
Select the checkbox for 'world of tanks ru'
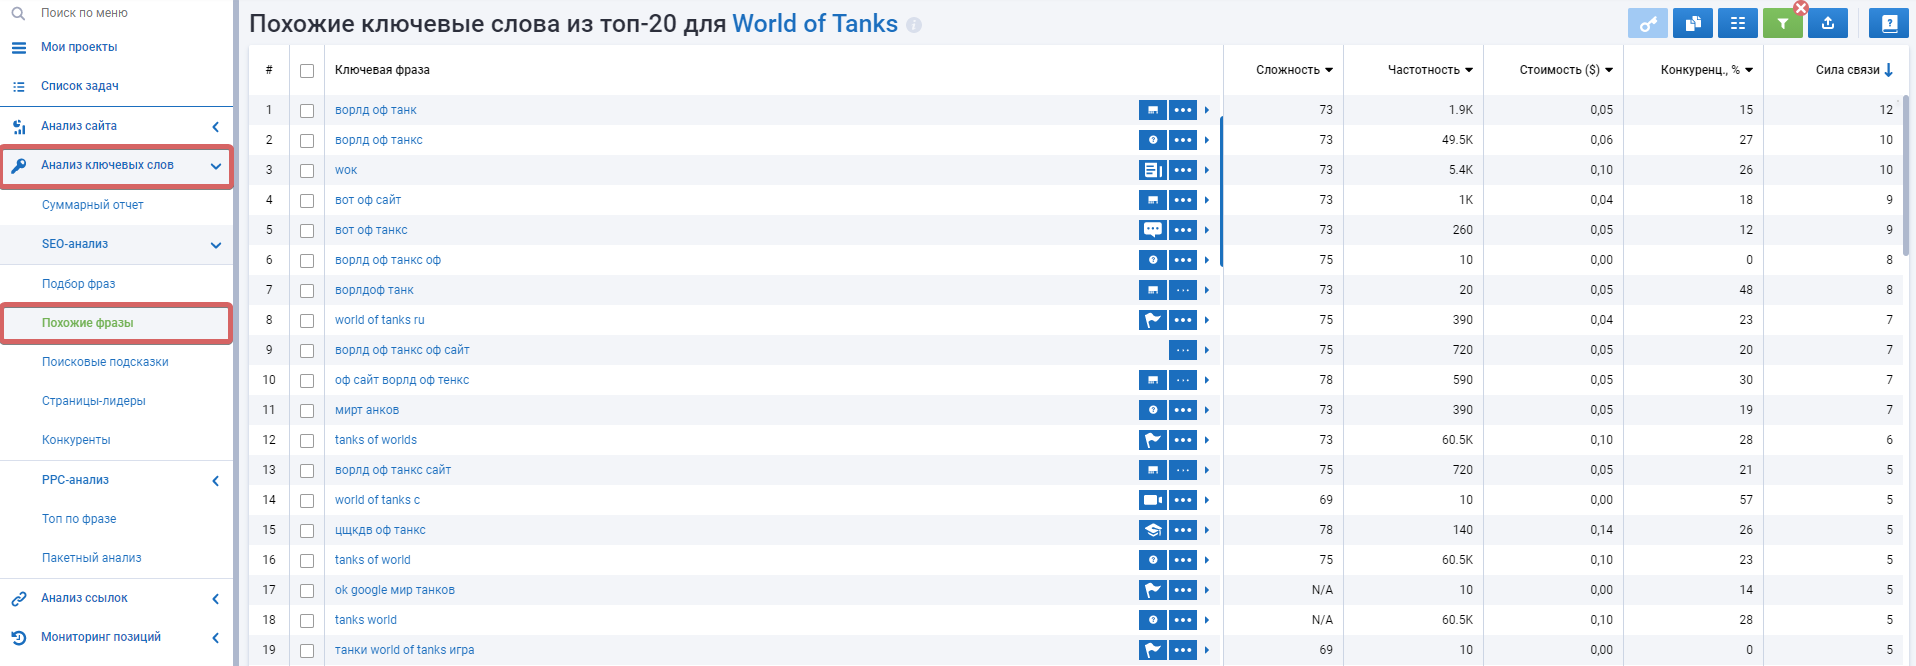tap(307, 321)
